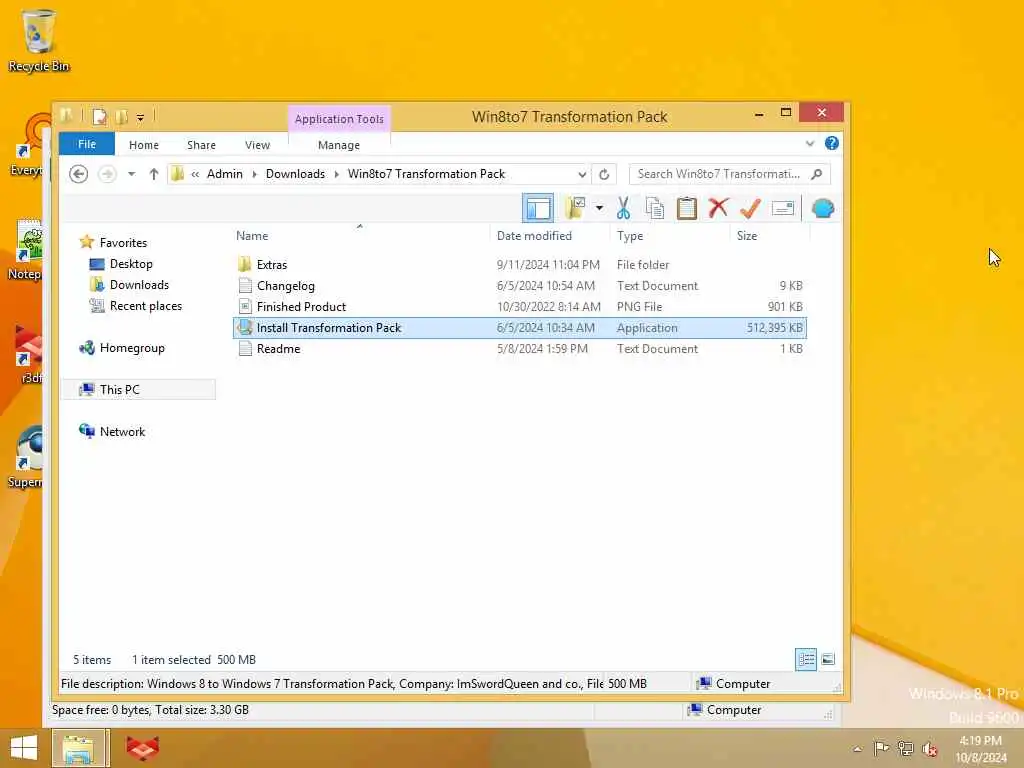Open the folder options toolbar icon
The width and height of the screenshot is (1024, 768).
click(x=575, y=208)
